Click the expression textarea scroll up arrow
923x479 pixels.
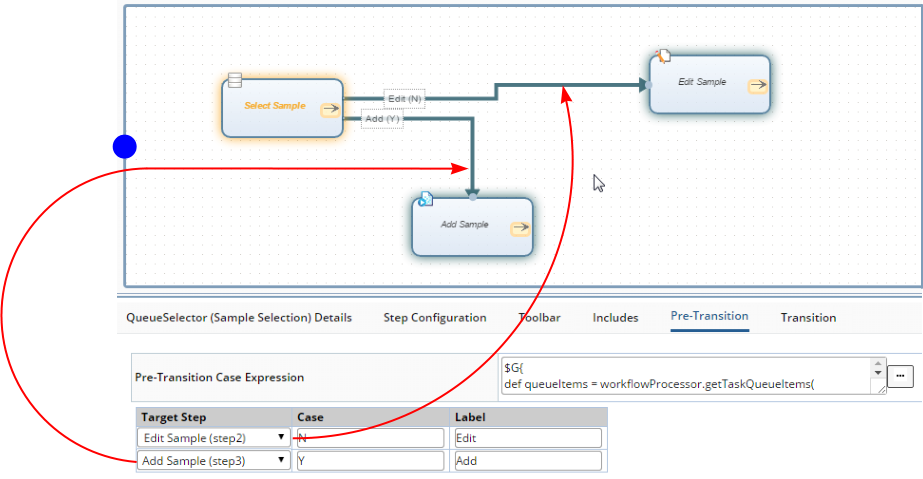tap(878, 364)
